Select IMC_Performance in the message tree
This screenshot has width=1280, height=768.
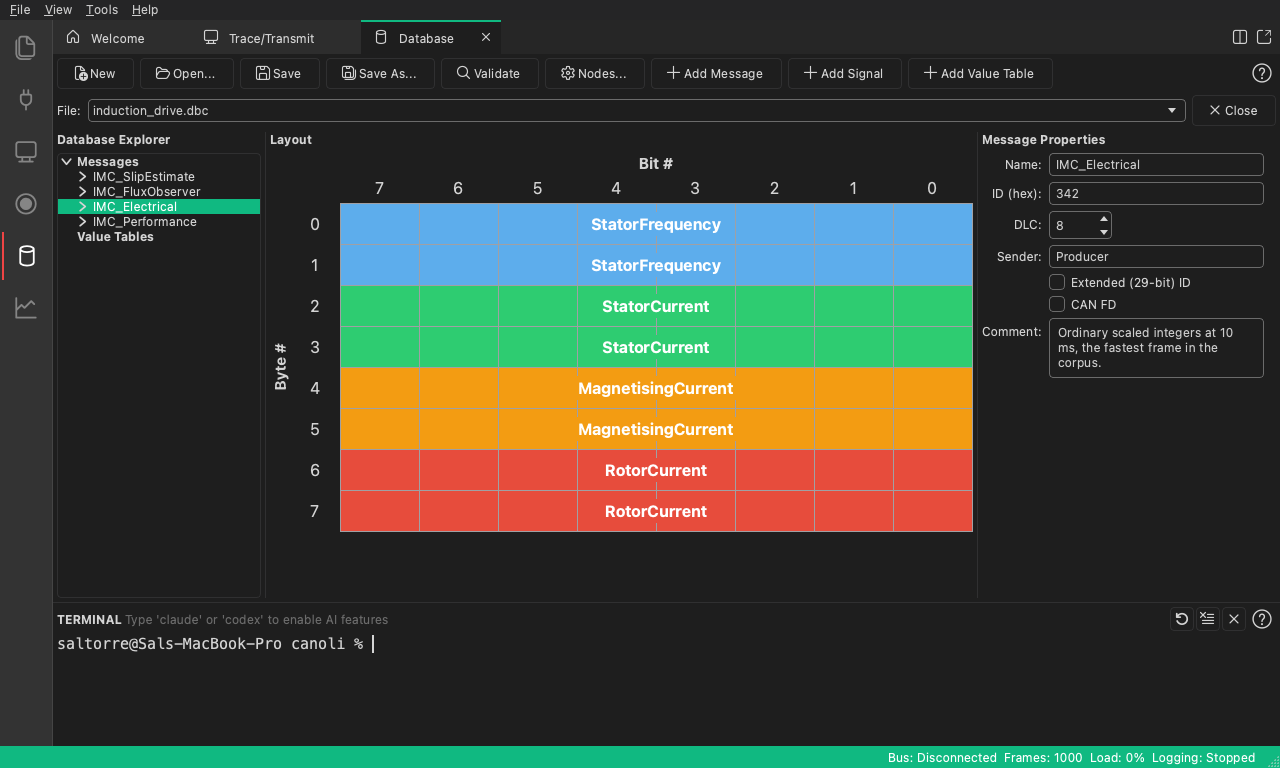(144, 221)
